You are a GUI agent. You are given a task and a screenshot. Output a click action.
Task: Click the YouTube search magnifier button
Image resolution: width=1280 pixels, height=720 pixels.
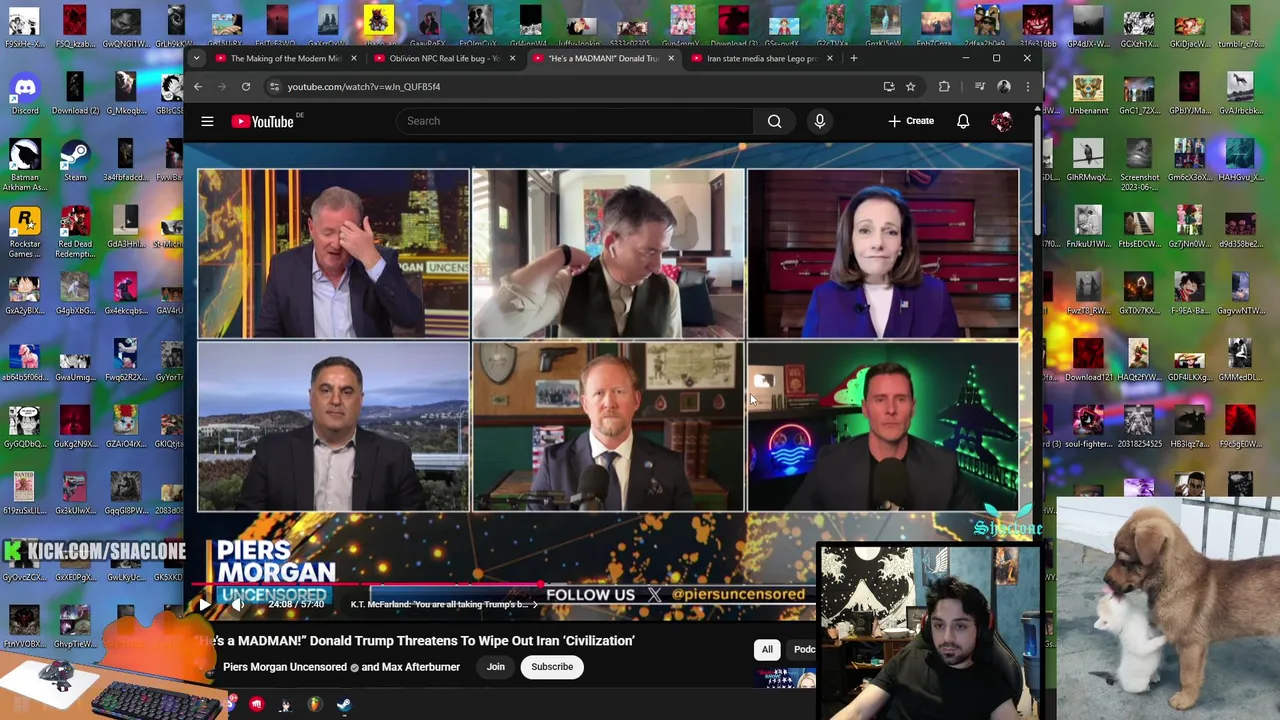click(774, 121)
